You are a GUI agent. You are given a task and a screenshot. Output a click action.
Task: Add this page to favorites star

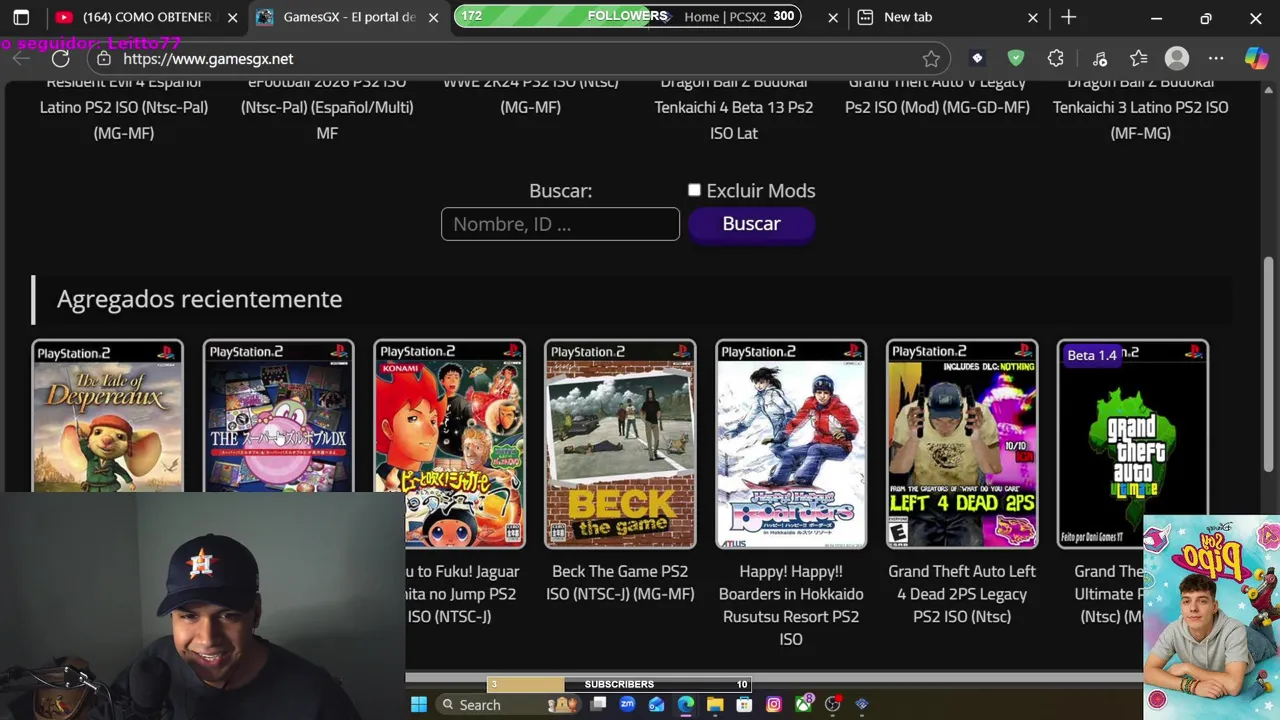click(931, 59)
